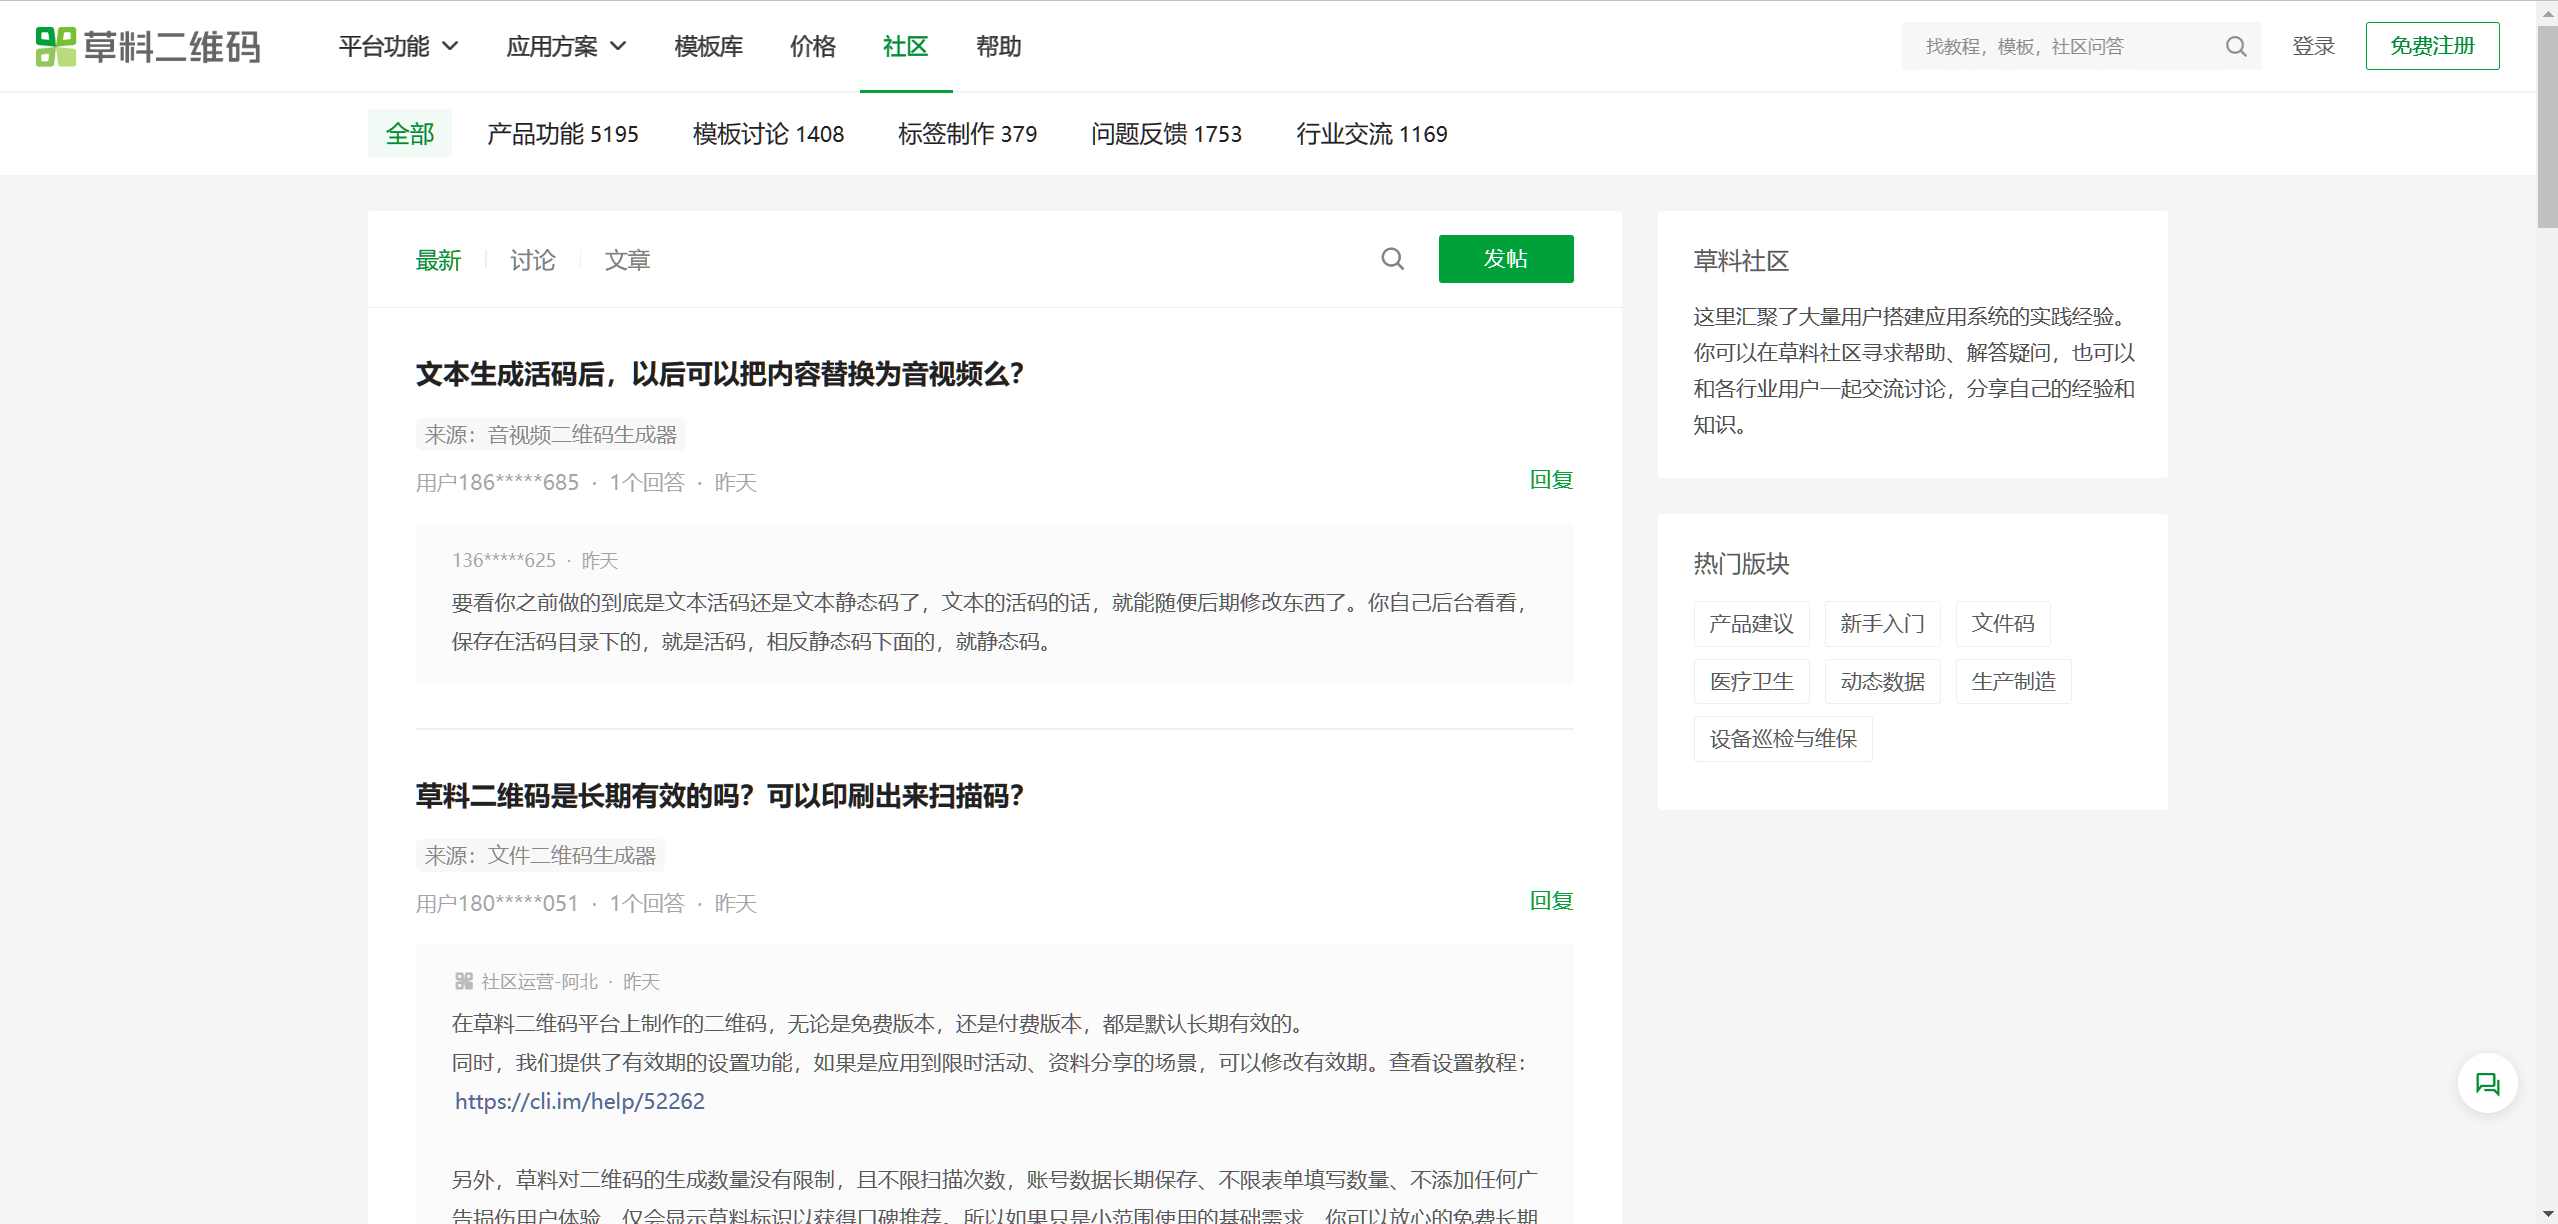Screen dimensions: 2558x1224
Task: Expand the 应用方案 dropdown
Action: (566, 46)
